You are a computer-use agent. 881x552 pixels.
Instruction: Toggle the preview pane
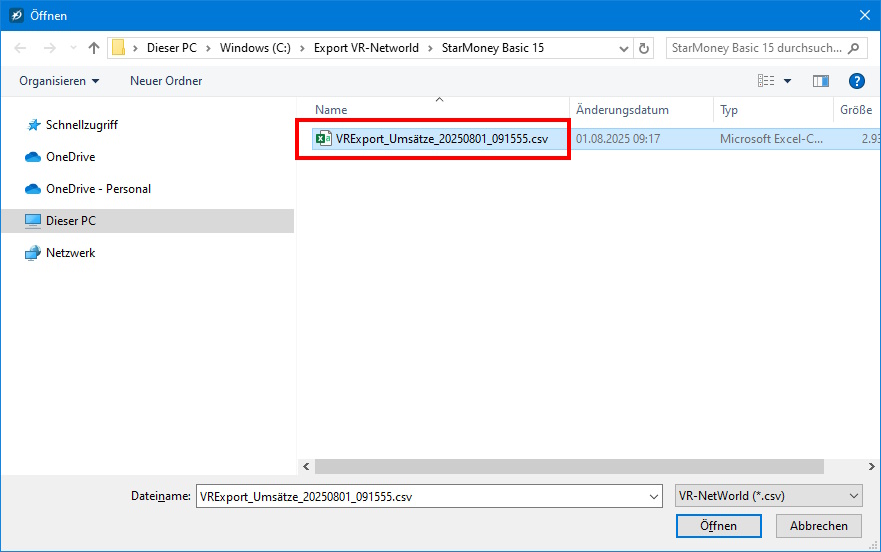[821, 82]
